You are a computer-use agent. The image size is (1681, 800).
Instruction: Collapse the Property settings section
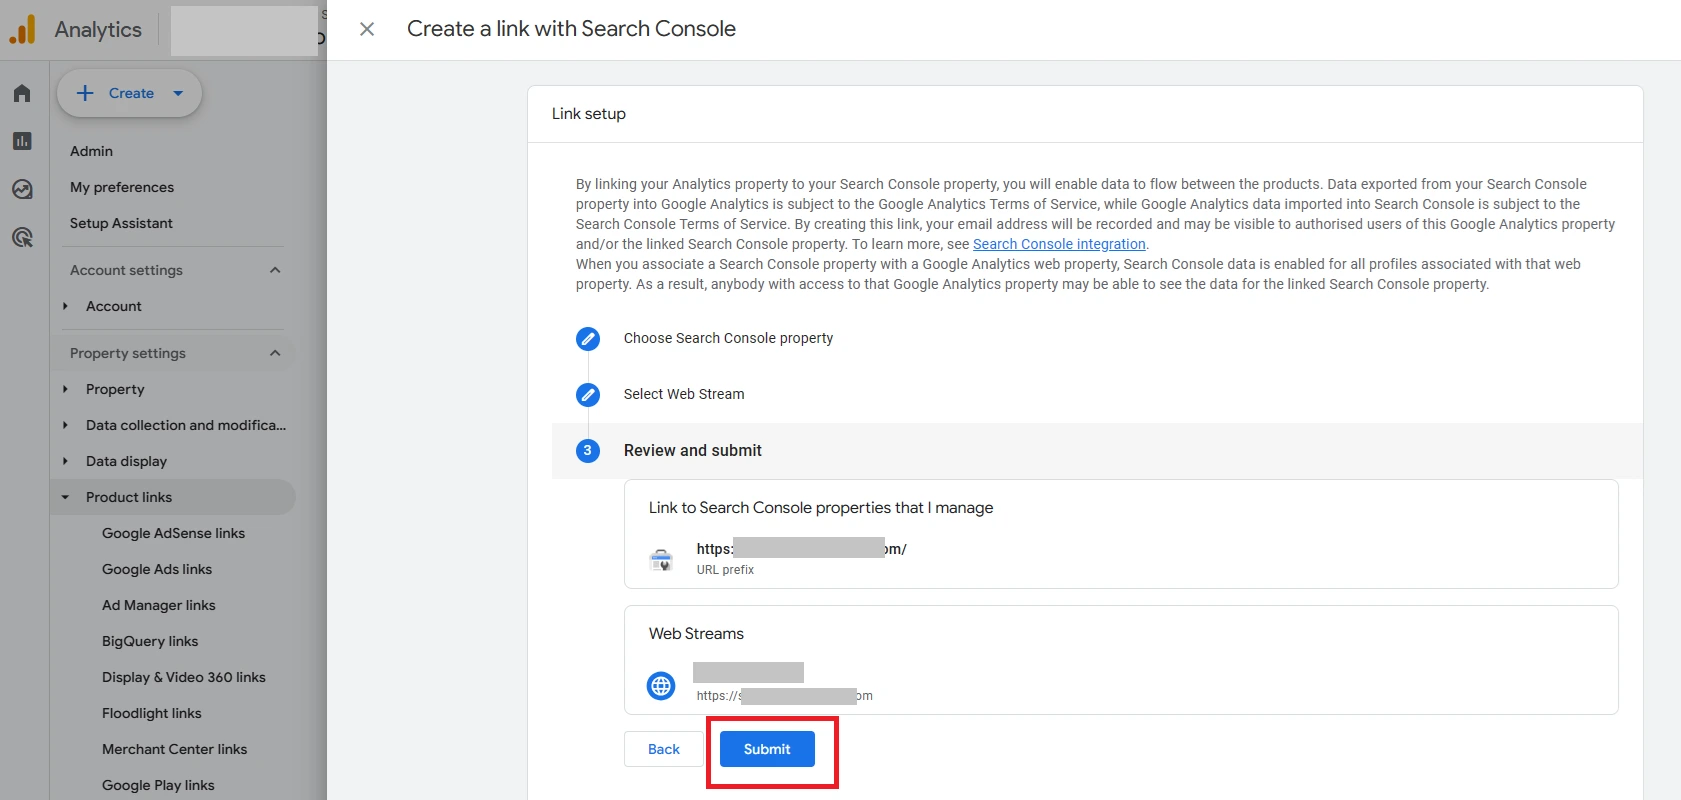pyautogui.click(x=275, y=353)
